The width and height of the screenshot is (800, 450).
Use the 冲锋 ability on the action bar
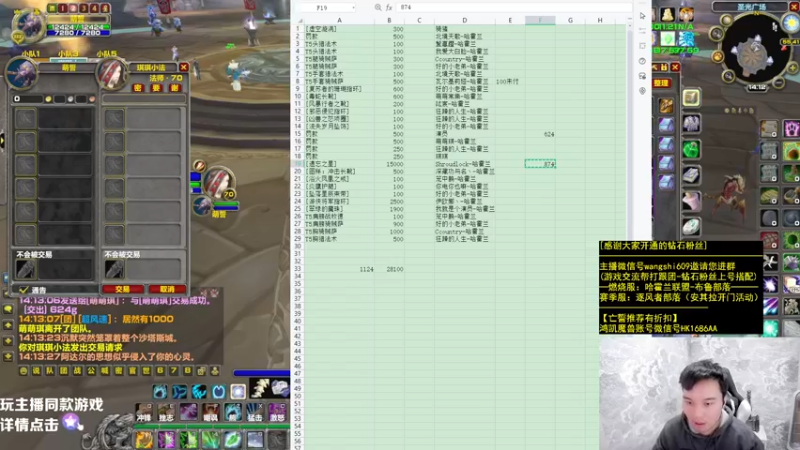[144, 413]
